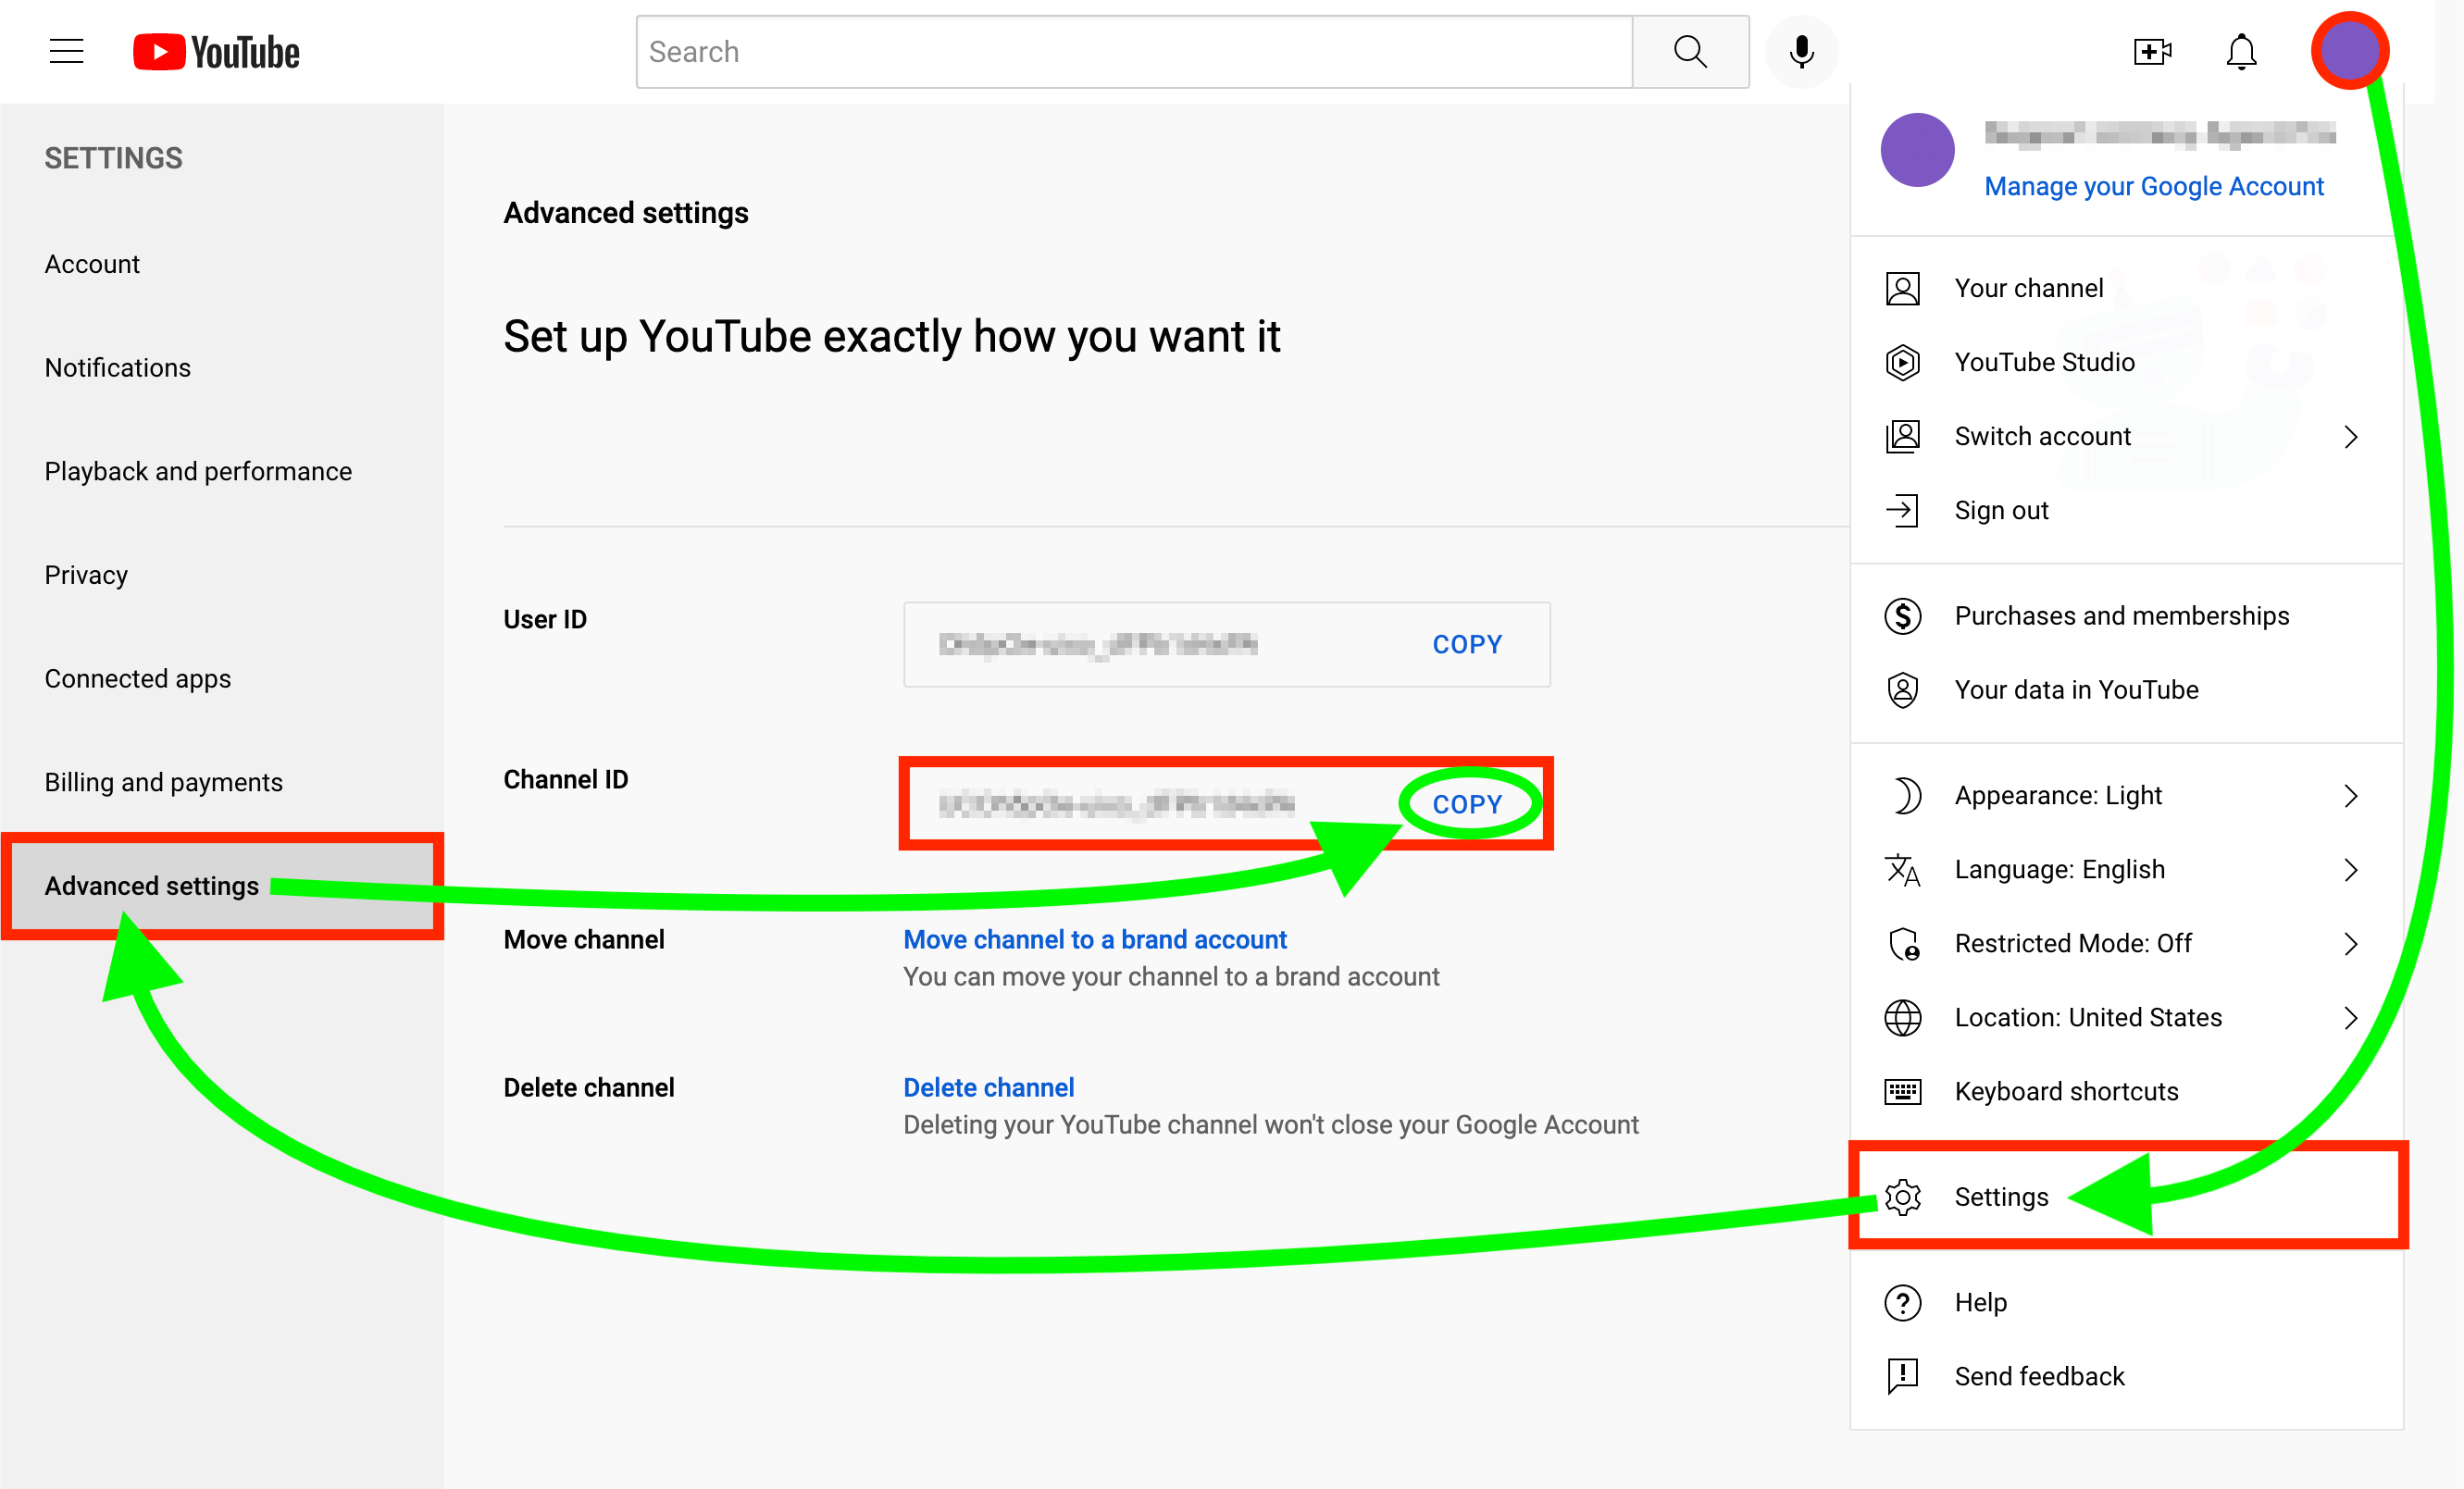2464x1489 pixels.
Task: Click the SETTINGS sidebar heading
Action: click(113, 158)
